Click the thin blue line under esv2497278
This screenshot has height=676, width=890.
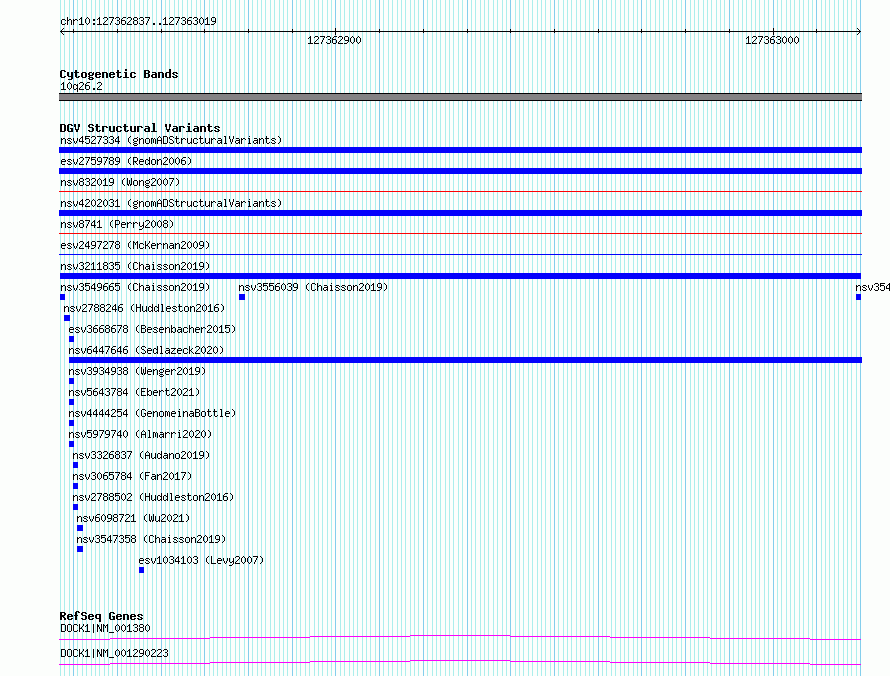pos(460,254)
